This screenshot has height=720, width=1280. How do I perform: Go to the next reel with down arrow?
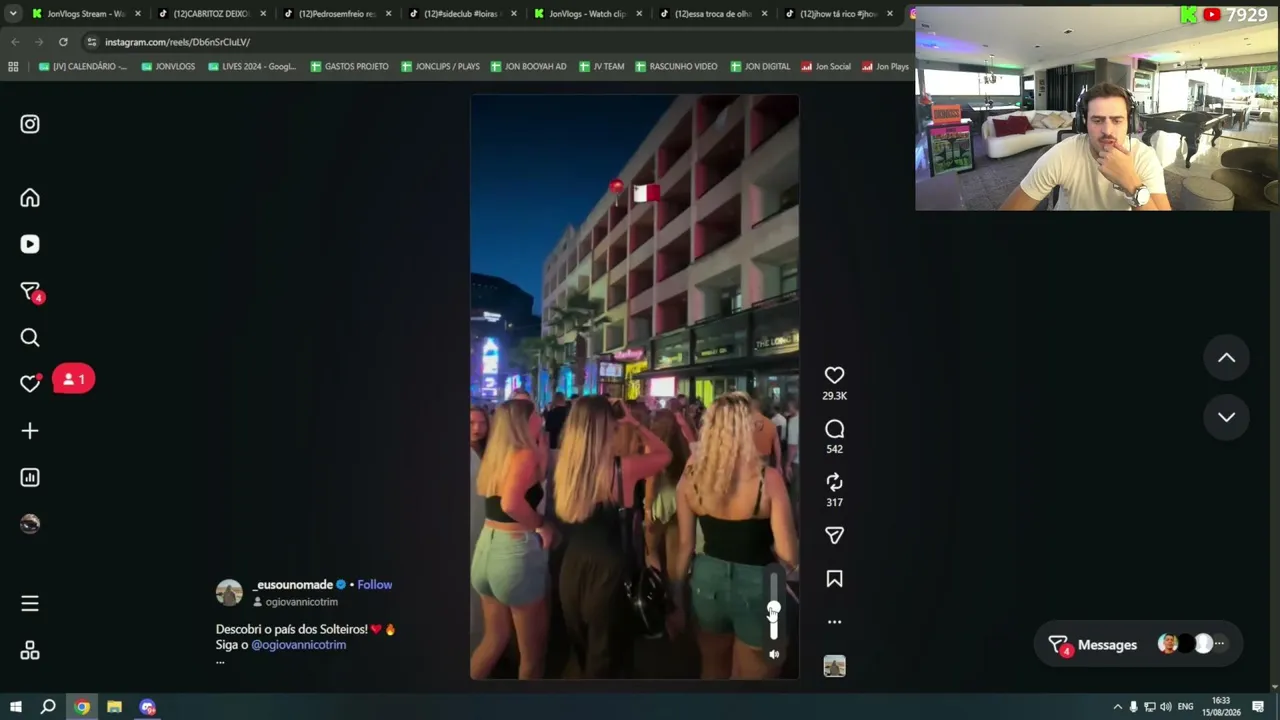(x=1226, y=417)
